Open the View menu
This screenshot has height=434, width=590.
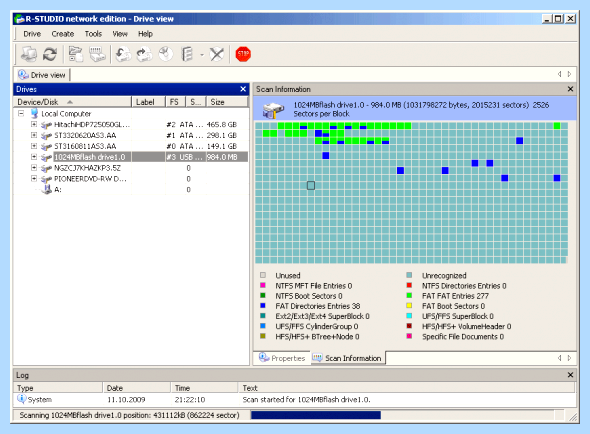pyautogui.click(x=120, y=34)
